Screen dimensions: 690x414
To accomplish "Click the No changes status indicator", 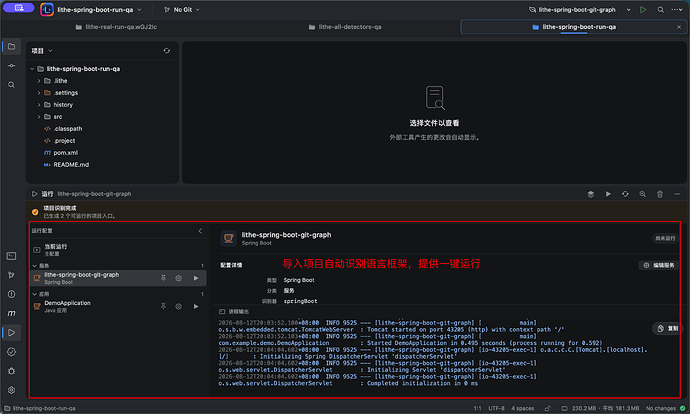I will (x=665, y=408).
